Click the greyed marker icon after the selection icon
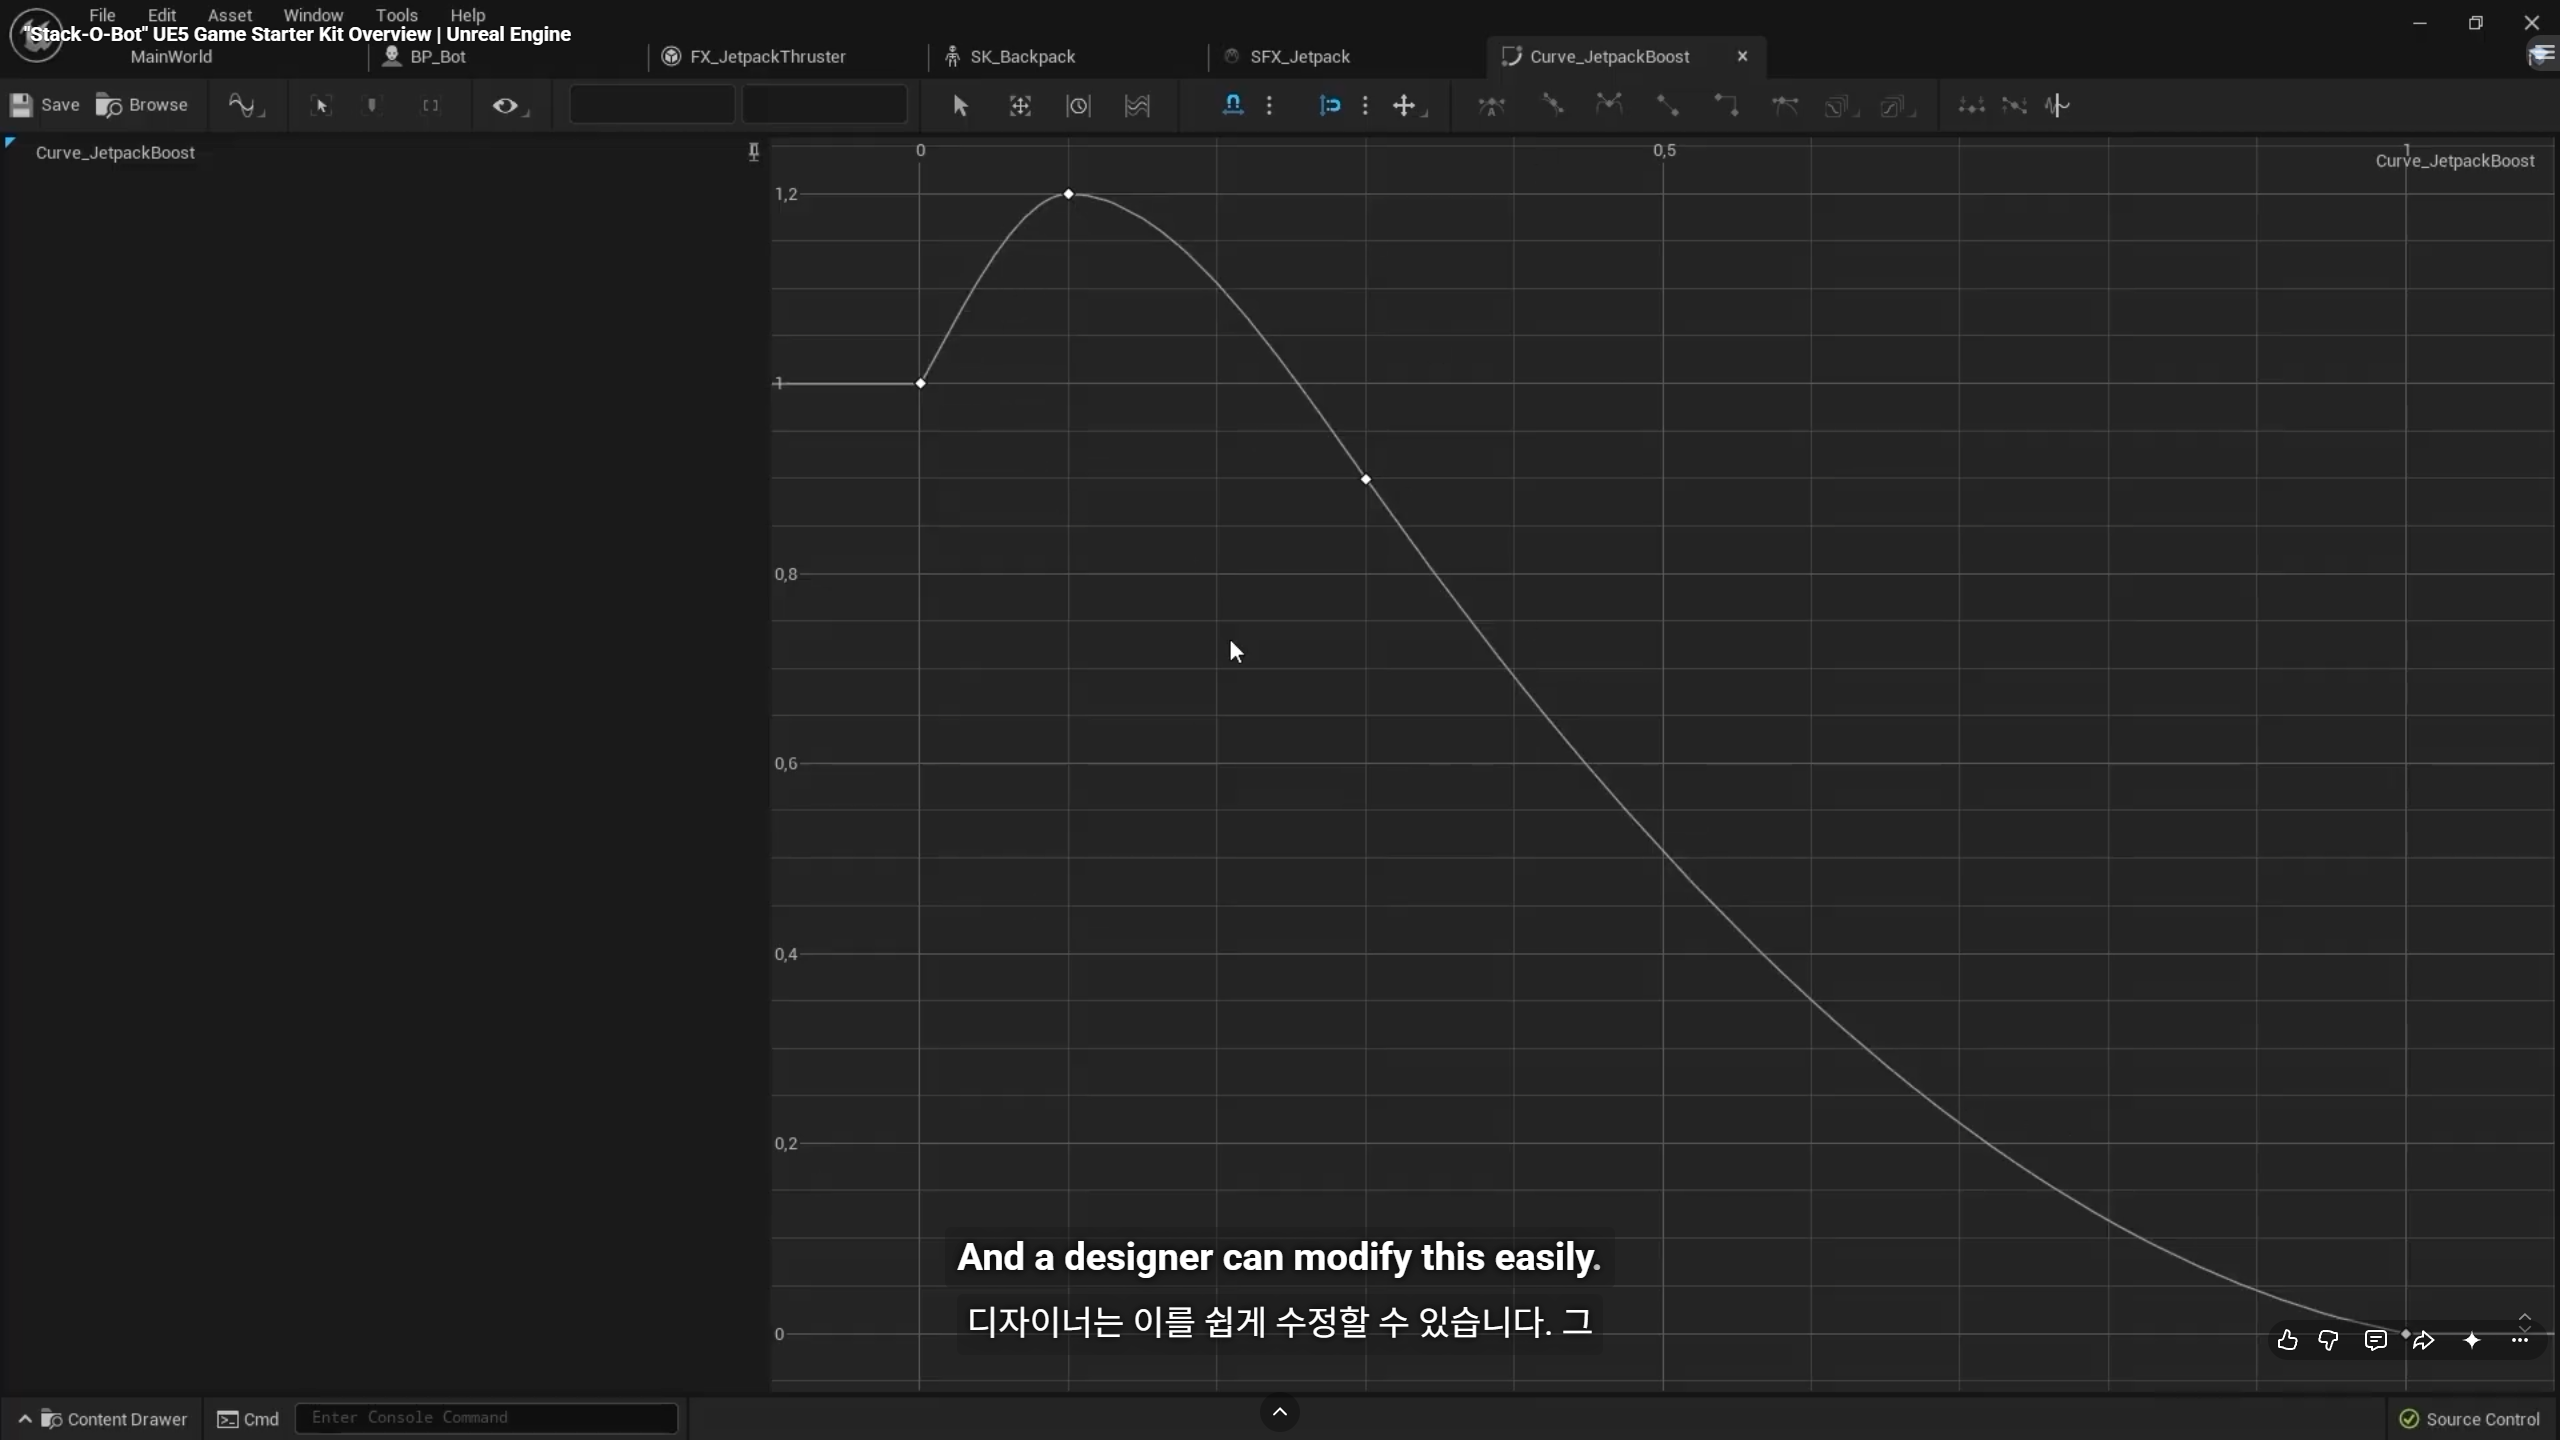2560x1440 pixels. point(372,105)
